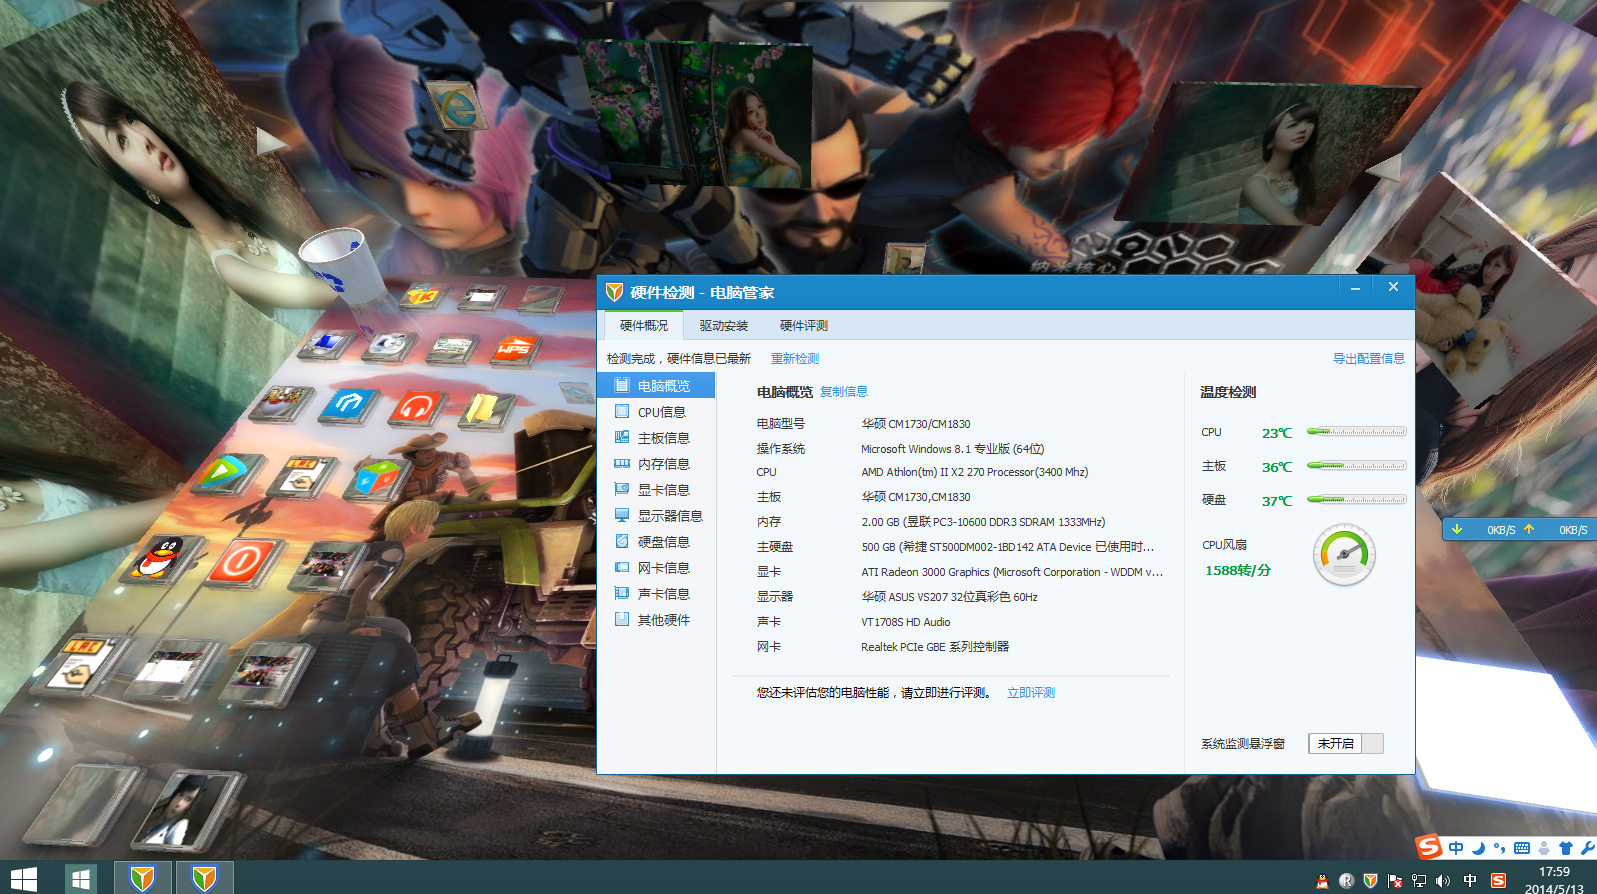
Task: Switch to 硬件评测 tab
Action: point(804,326)
